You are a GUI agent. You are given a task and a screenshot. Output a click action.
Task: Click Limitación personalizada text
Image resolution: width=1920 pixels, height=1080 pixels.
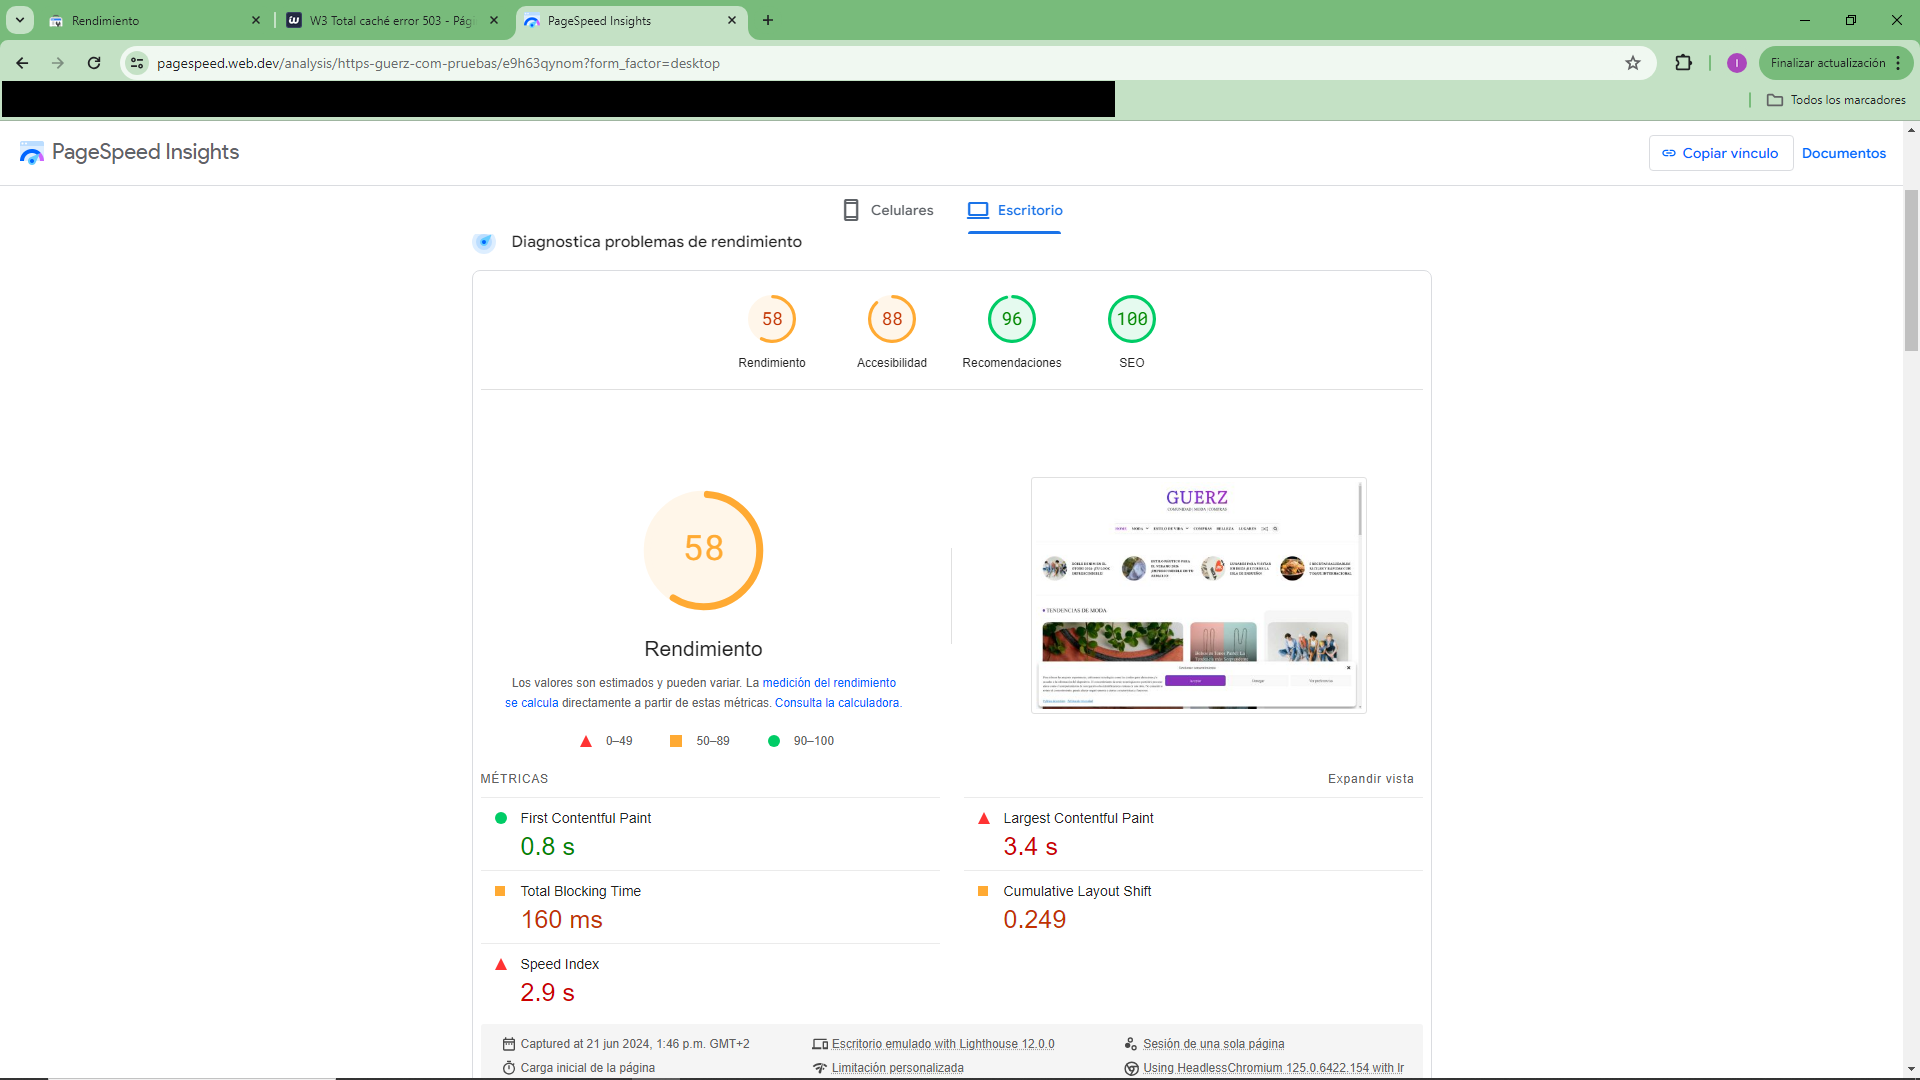coord(898,1068)
